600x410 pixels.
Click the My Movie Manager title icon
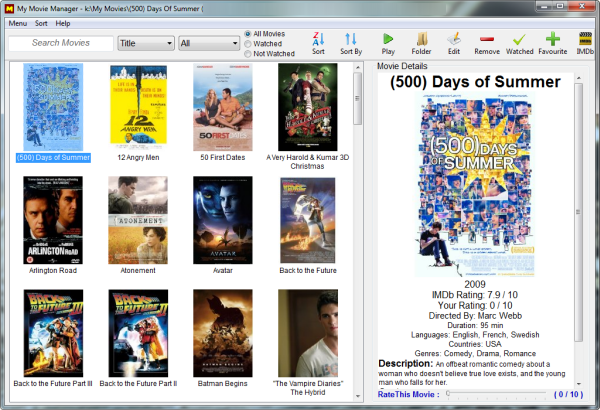[x=9, y=8]
